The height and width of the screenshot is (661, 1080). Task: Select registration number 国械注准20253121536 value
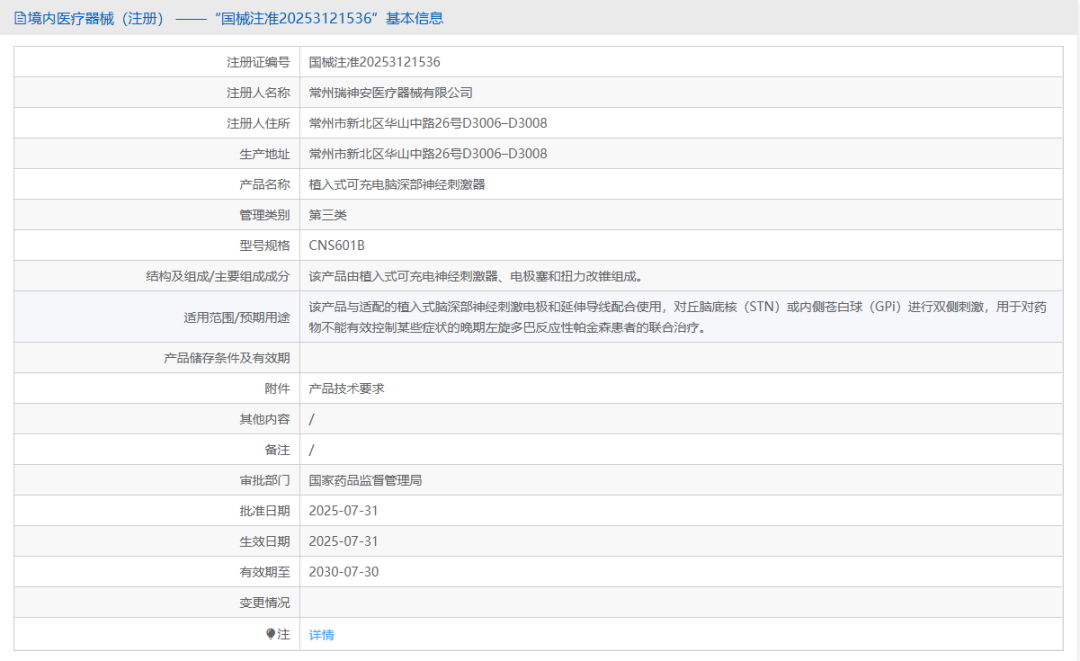[374, 62]
